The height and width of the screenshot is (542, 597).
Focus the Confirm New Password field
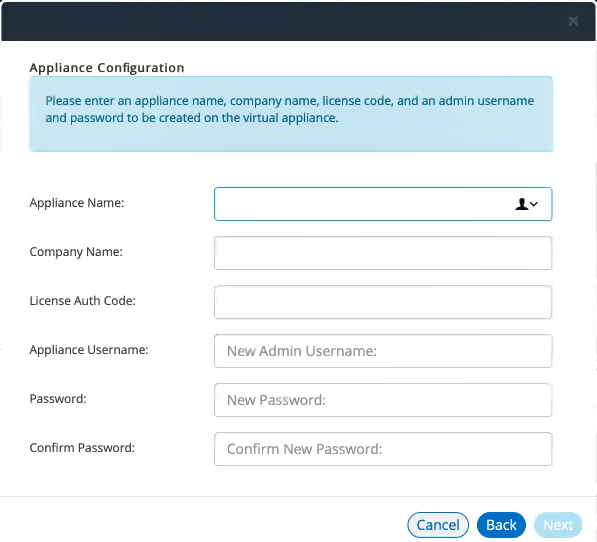[x=383, y=449]
